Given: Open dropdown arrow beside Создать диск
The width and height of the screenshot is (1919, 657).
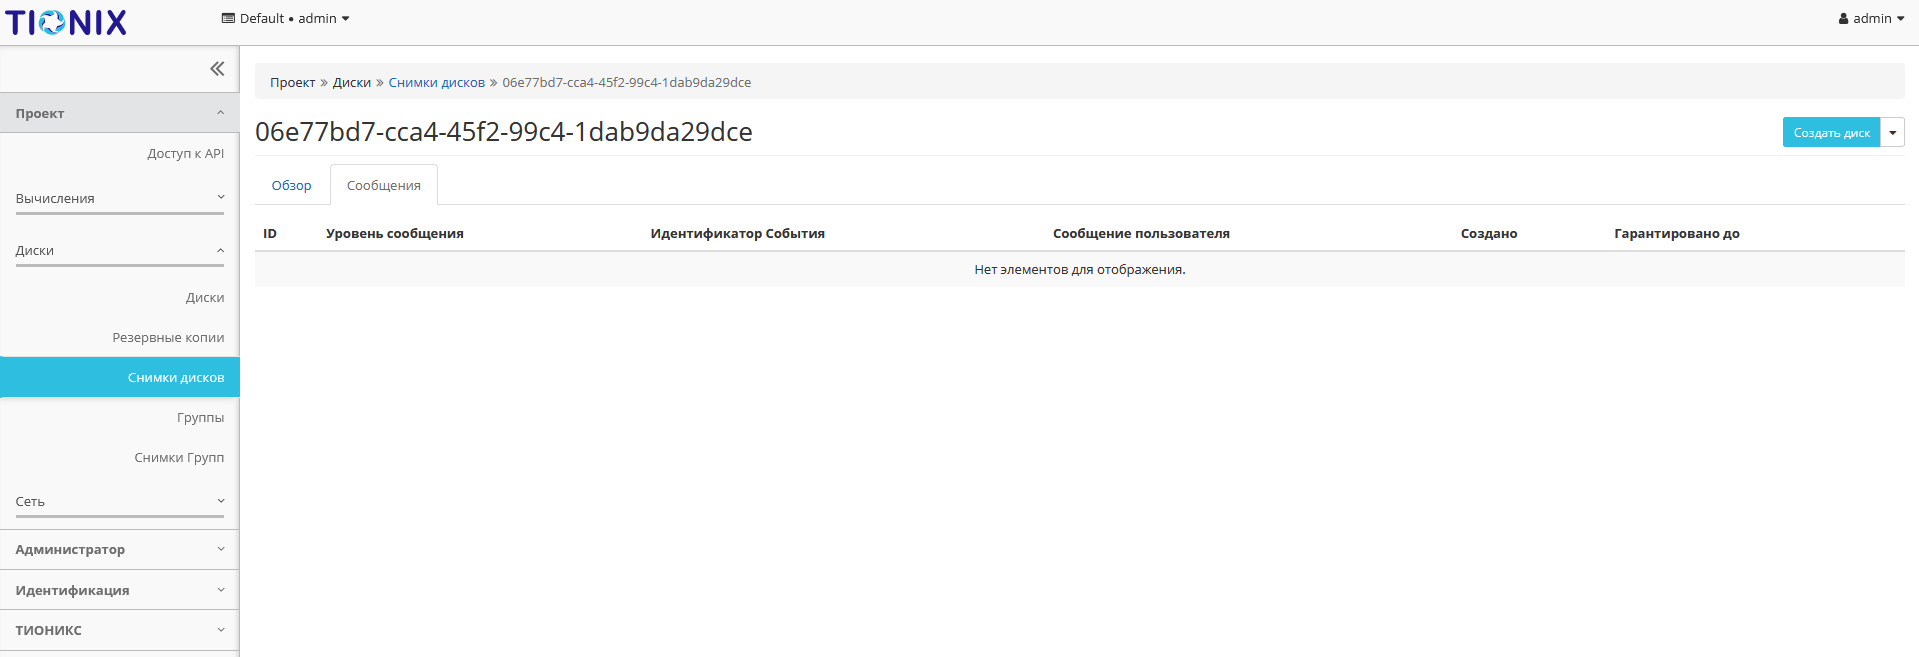Looking at the screenshot, I should click(x=1892, y=132).
